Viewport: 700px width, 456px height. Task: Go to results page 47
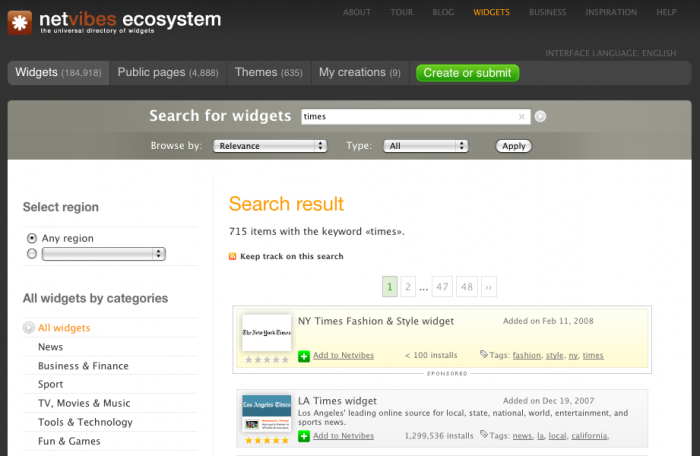click(442, 287)
